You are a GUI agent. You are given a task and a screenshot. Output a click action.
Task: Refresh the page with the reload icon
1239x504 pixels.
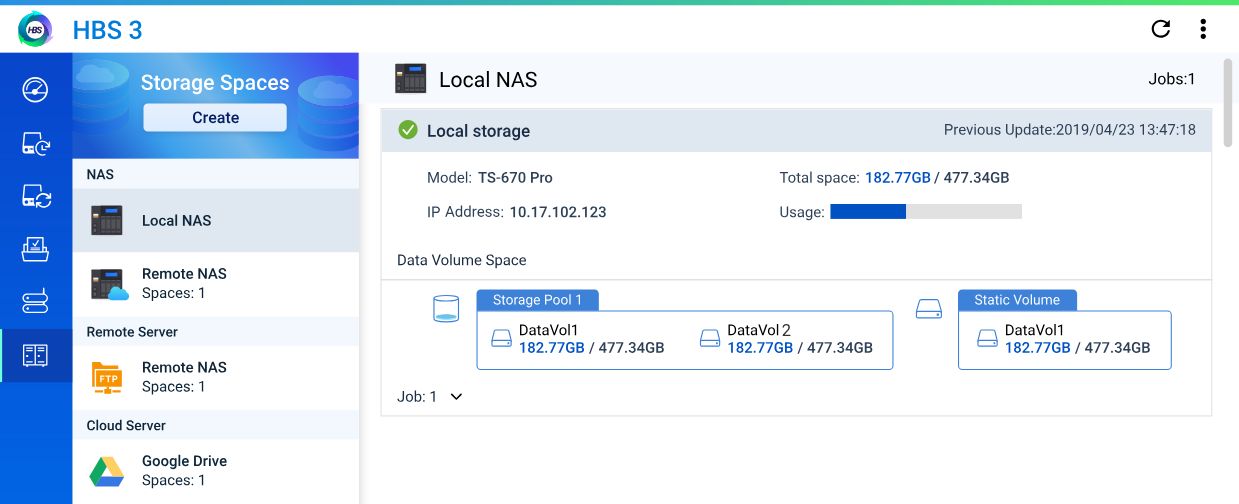[x=1161, y=29]
